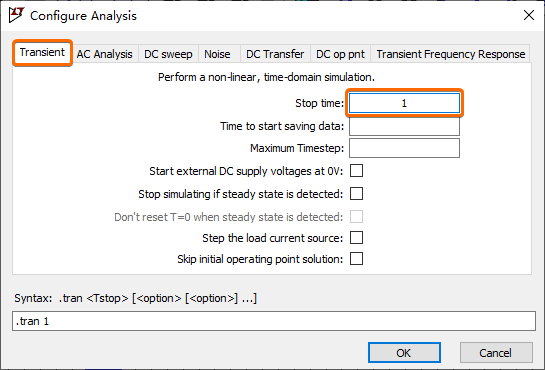The image size is (545, 370).
Task: Select the Transient Frequency Response tab
Action: [451, 54]
